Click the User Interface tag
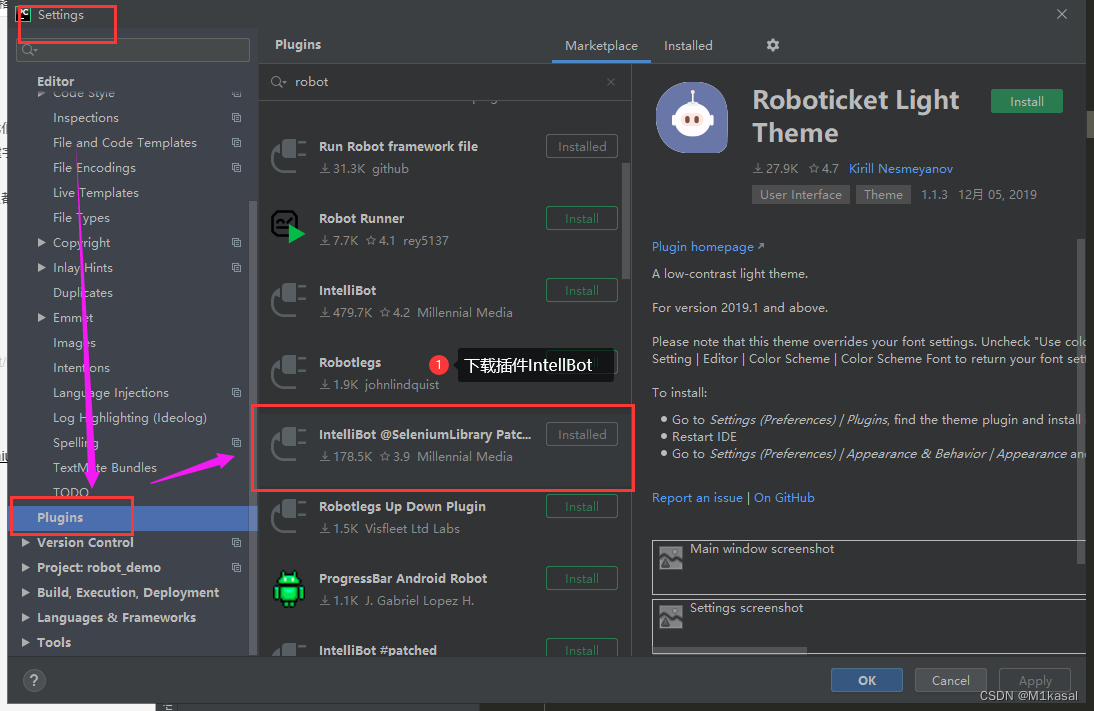The width and height of the screenshot is (1094, 711). (x=800, y=195)
